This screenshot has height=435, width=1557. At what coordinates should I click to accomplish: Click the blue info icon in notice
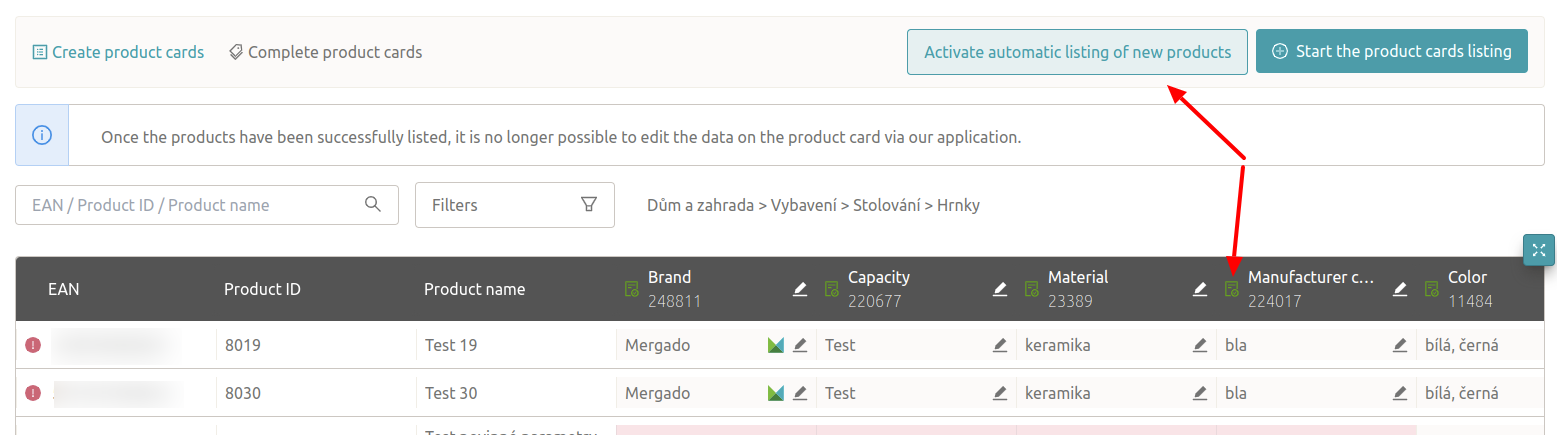(42, 135)
